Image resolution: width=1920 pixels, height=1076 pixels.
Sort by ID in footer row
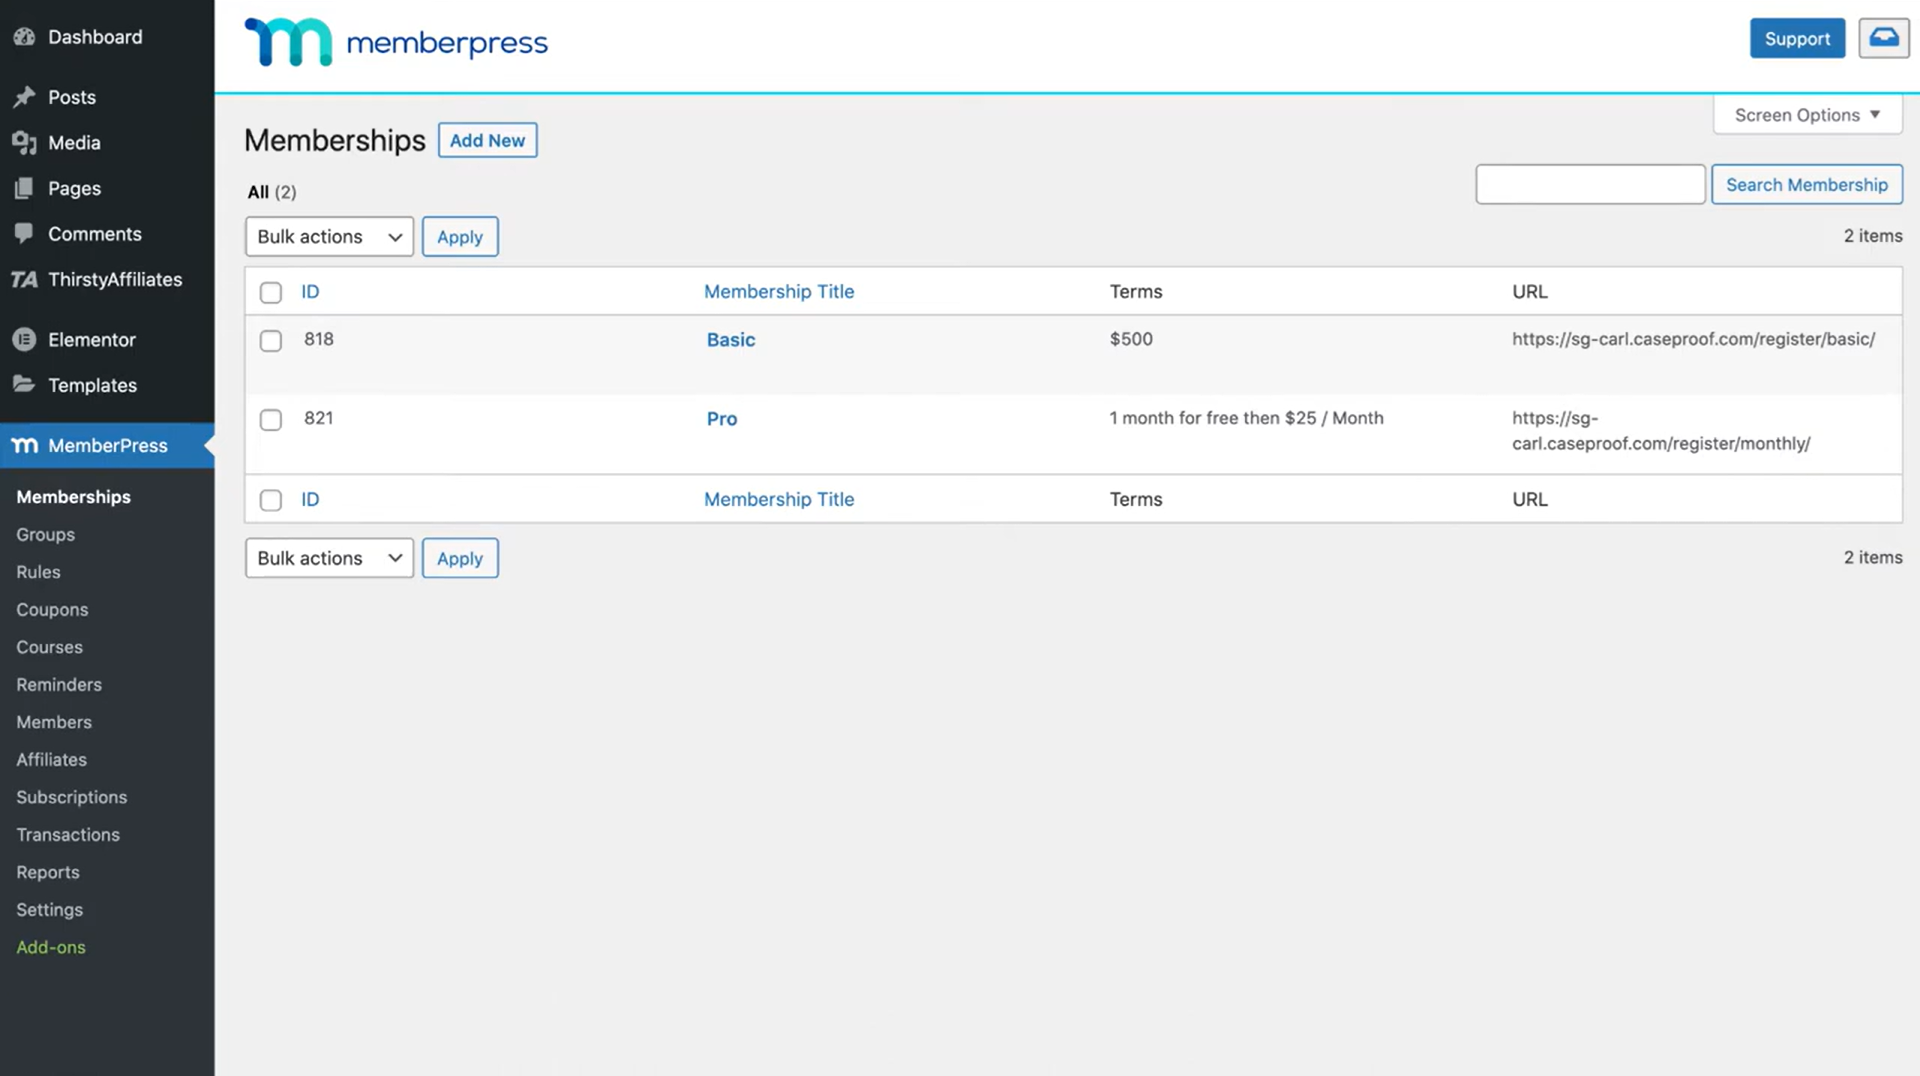pos(310,499)
